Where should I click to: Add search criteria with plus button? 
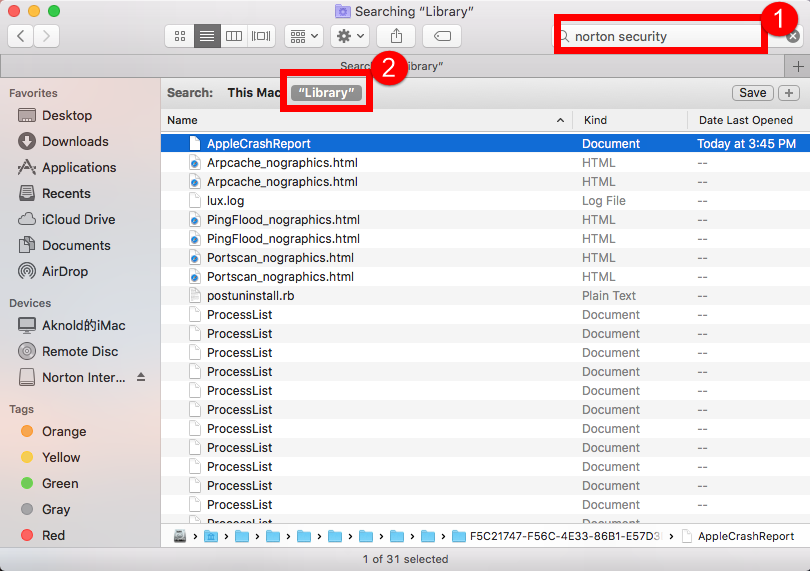[x=789, y=92]
